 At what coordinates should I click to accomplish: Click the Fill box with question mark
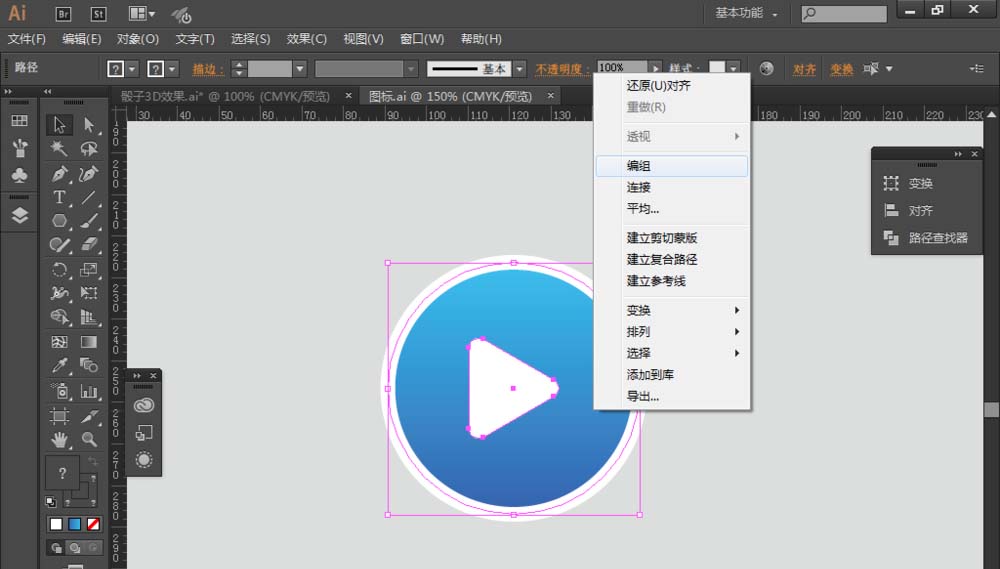62,473
